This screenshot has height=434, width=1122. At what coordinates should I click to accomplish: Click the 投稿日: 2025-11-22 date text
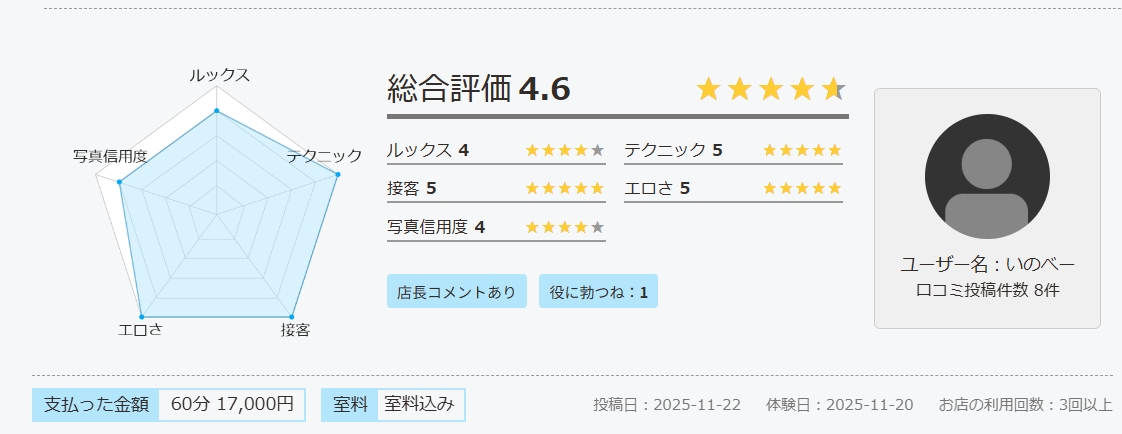click(667, 405)
